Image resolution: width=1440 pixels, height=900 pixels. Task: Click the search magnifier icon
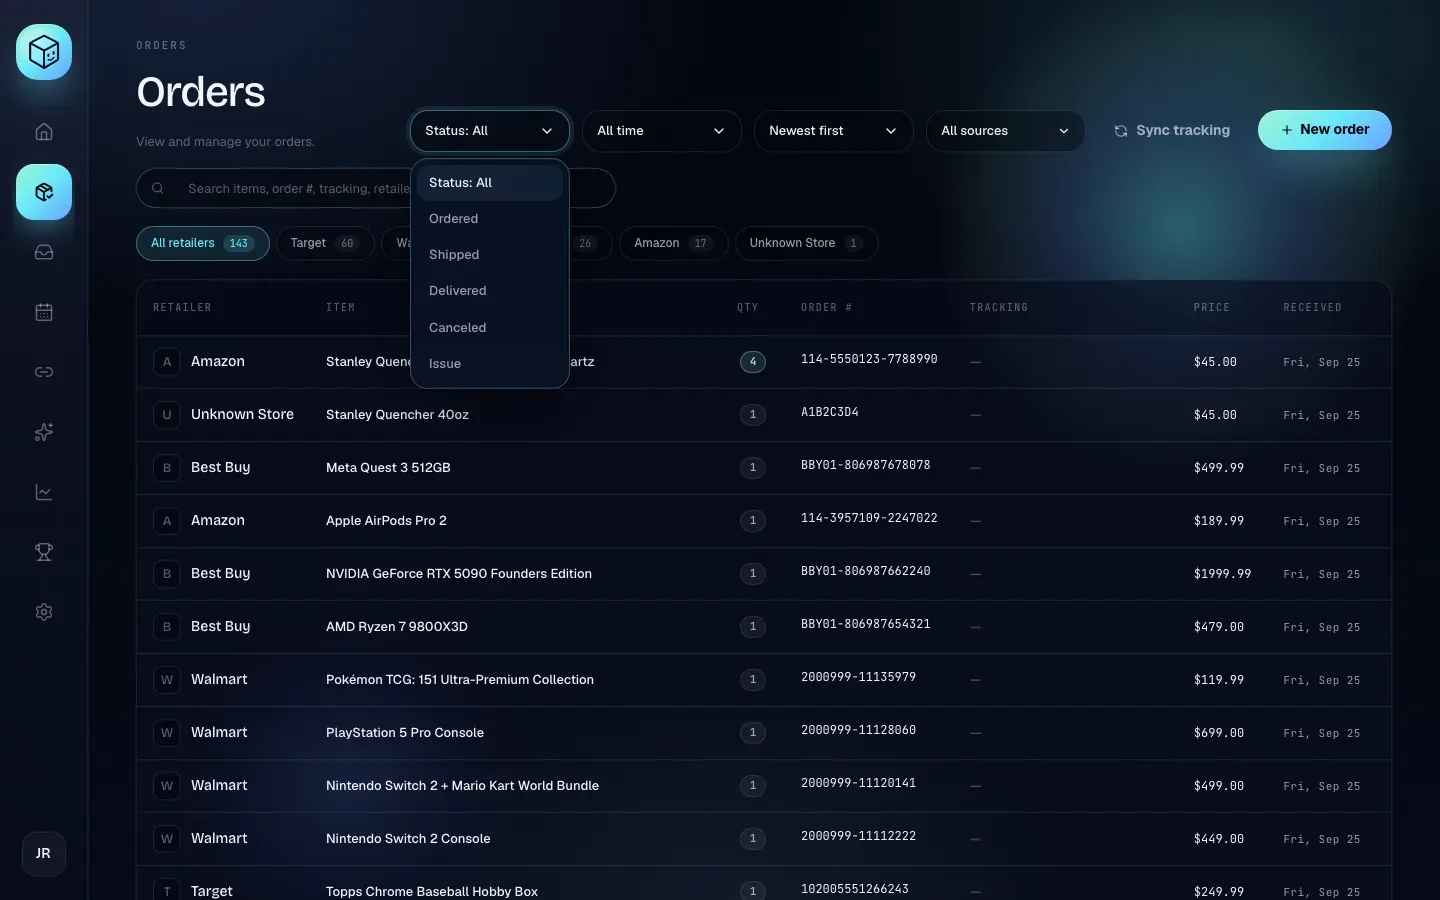[x=158, y=188]
